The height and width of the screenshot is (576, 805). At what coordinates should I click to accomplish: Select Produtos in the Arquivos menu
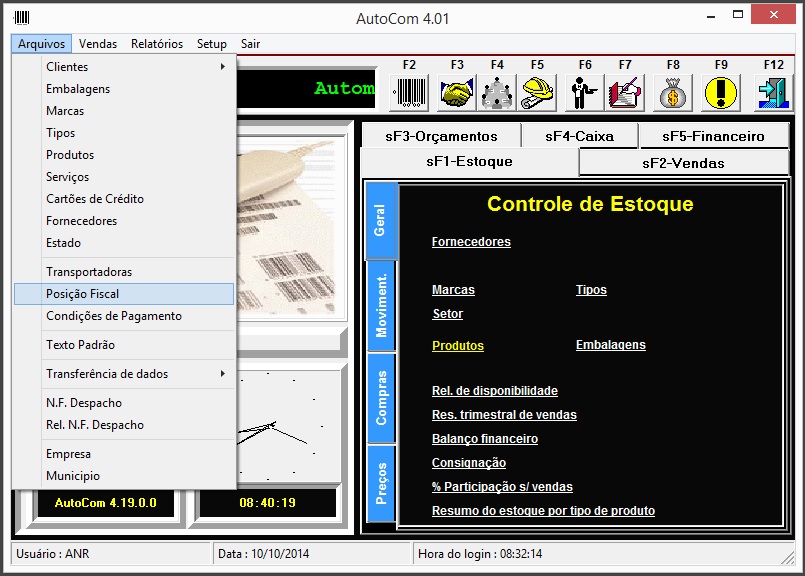124,155
